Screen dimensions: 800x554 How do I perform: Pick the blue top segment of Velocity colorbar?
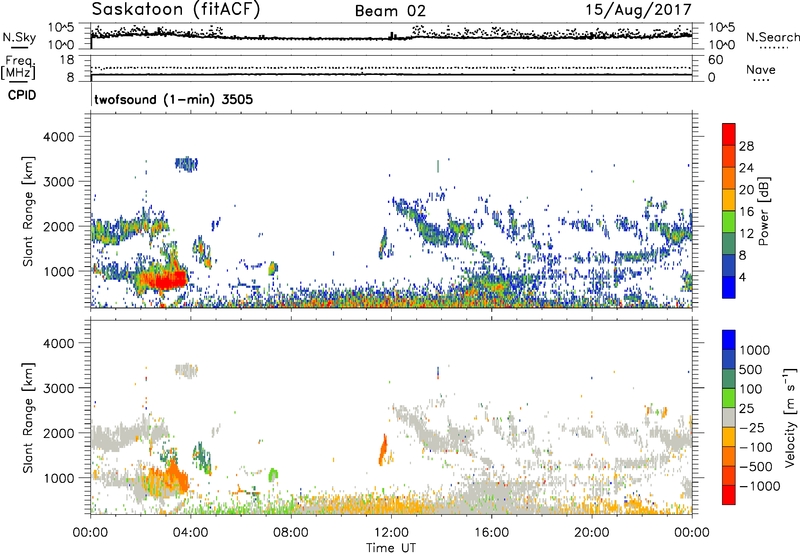729,340
